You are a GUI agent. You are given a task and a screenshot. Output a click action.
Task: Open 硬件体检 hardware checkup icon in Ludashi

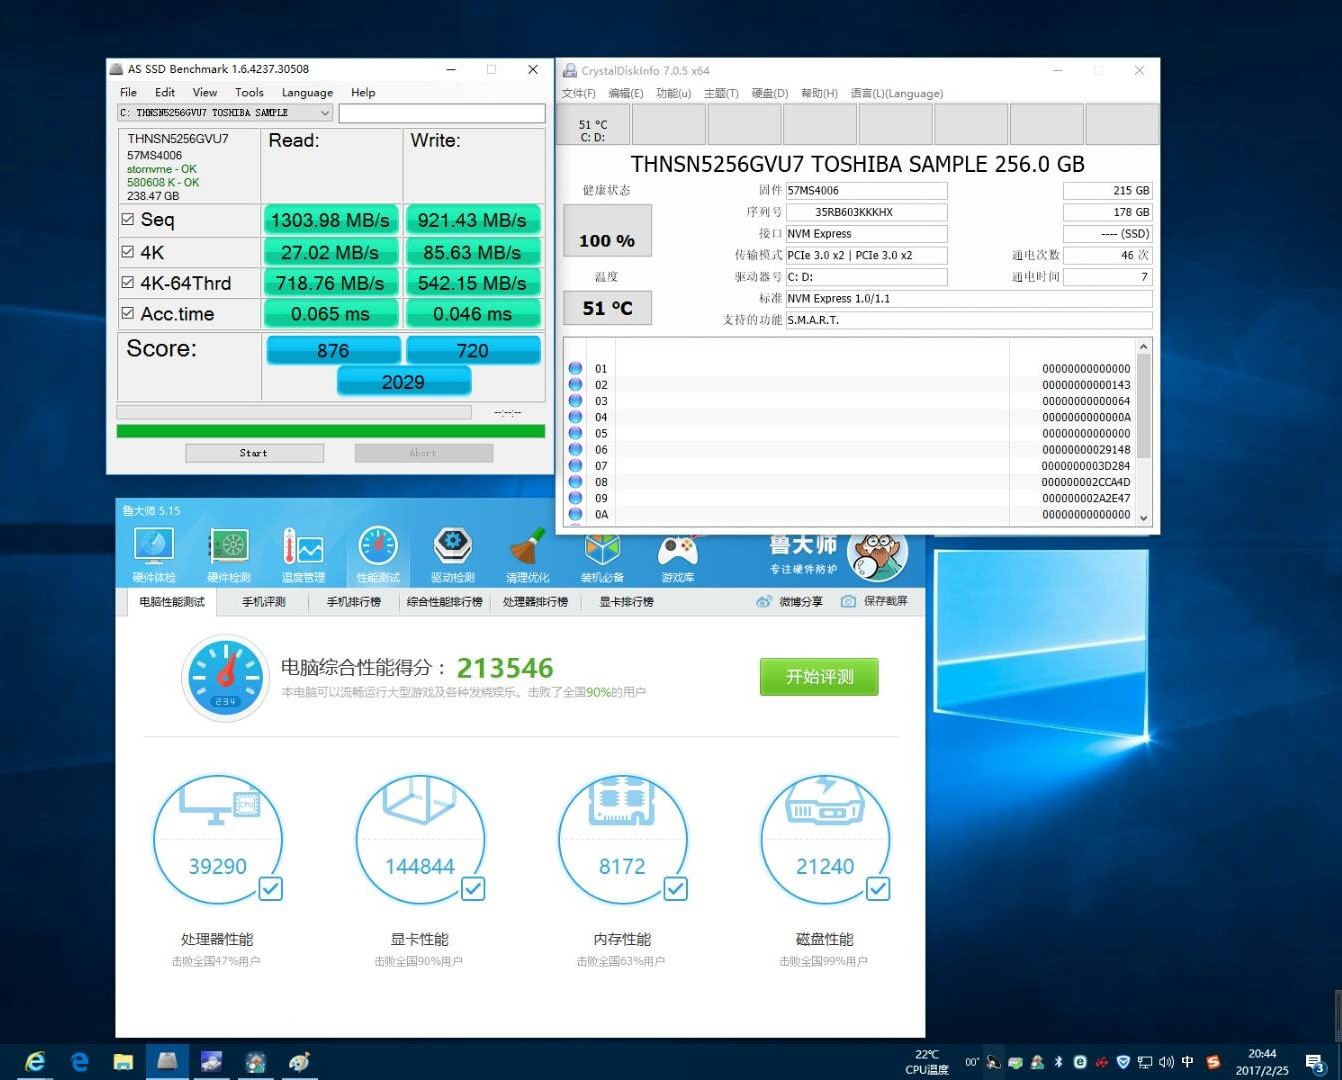153,555
